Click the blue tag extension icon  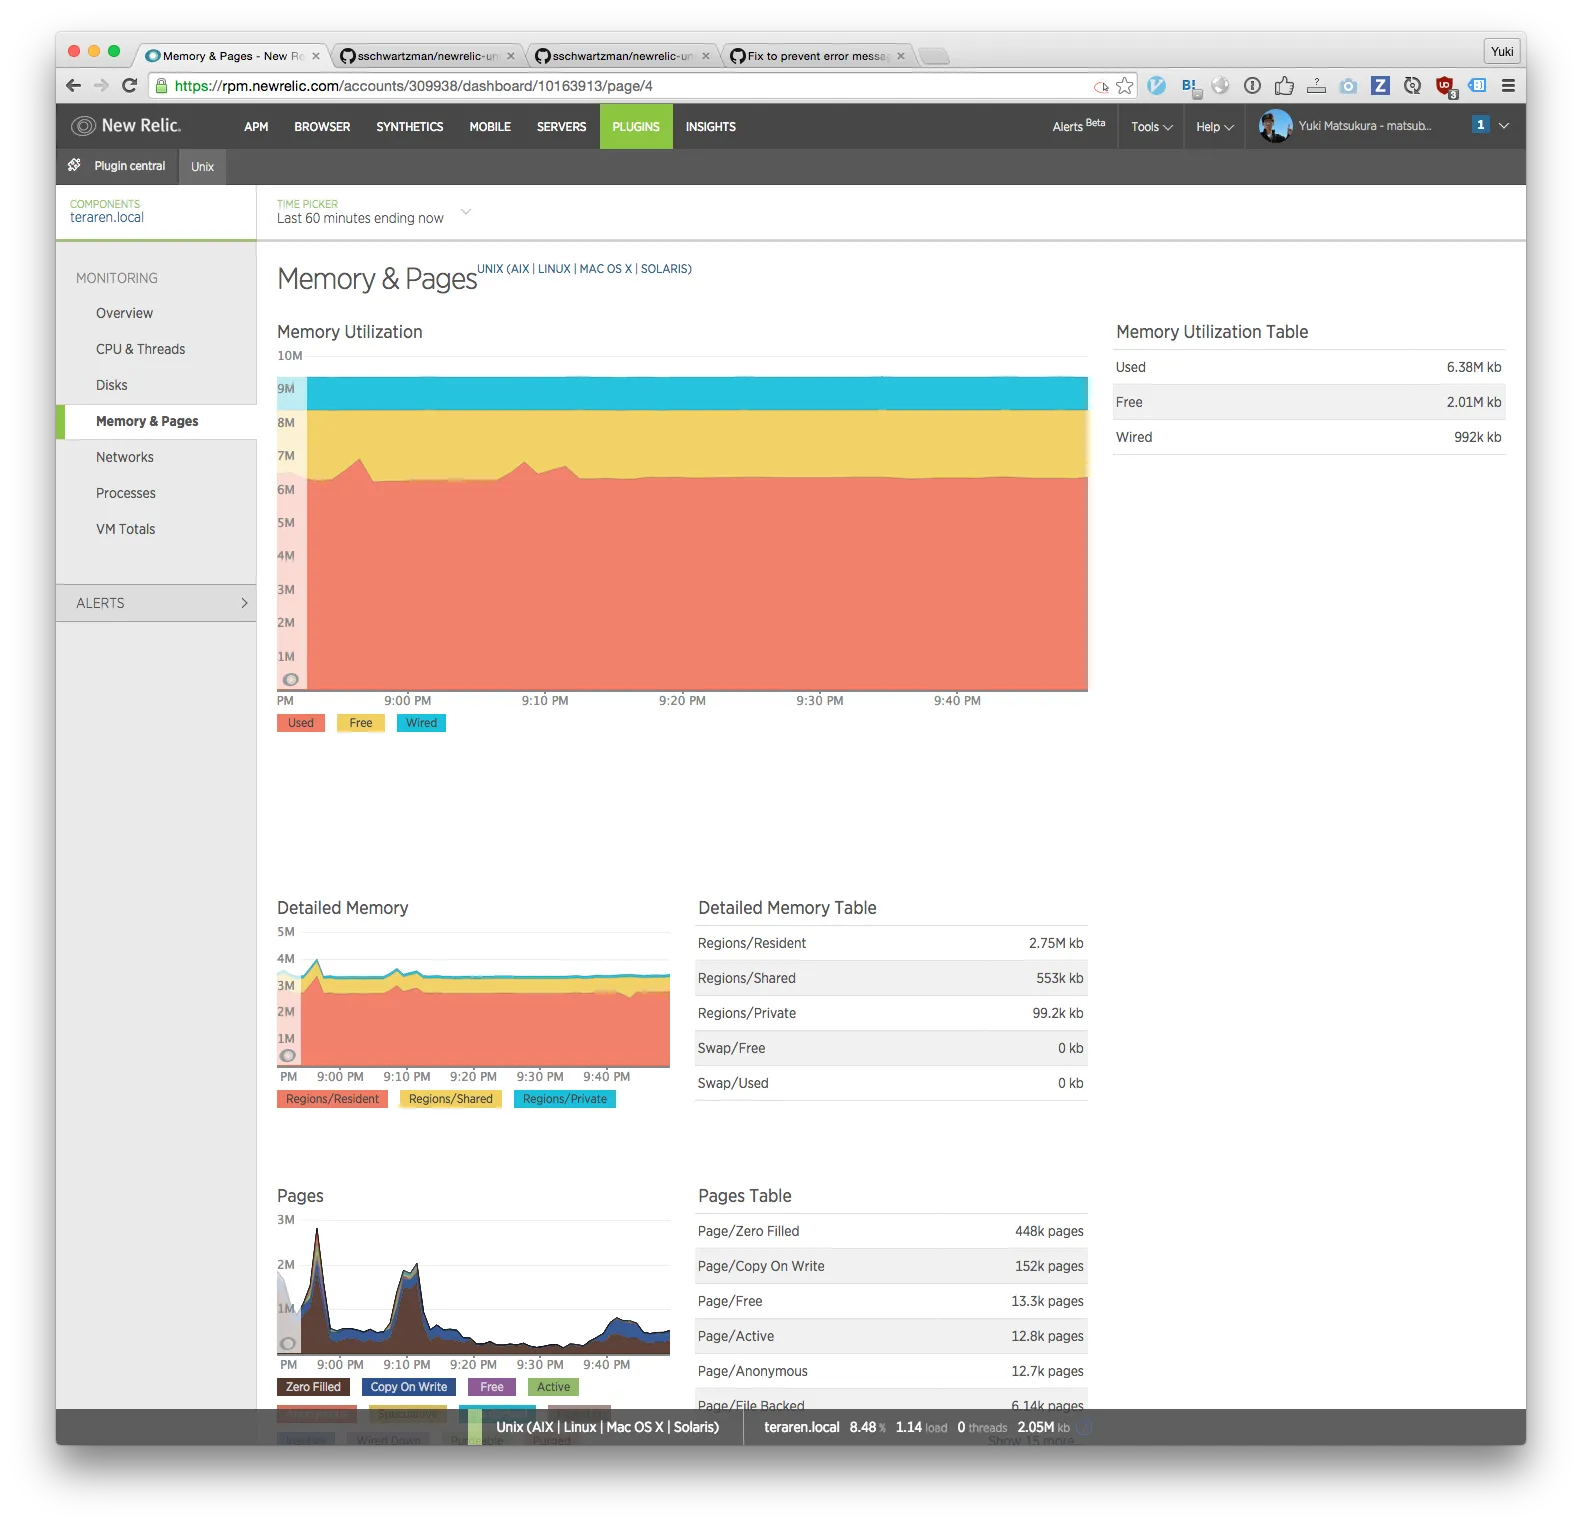coord(1477,86)
